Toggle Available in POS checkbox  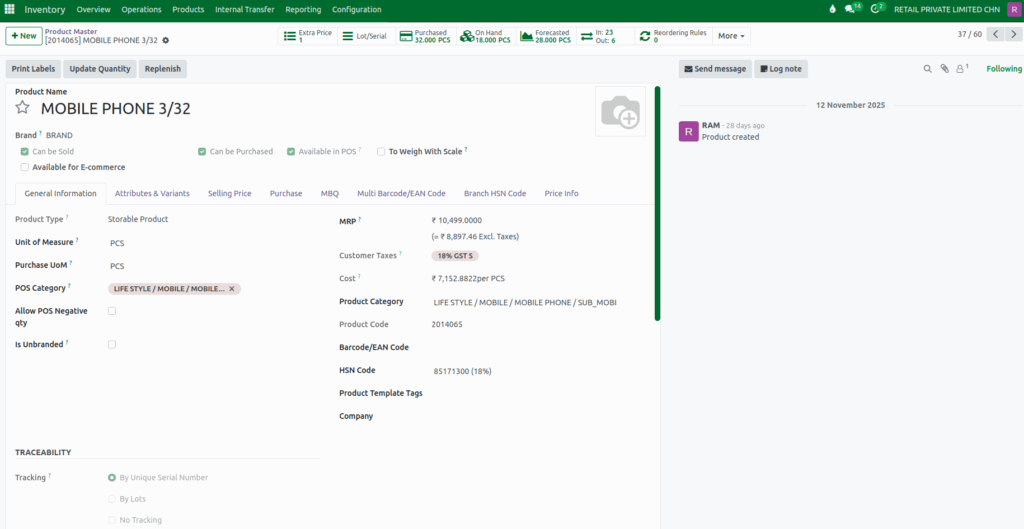click(x=291, y=152)
